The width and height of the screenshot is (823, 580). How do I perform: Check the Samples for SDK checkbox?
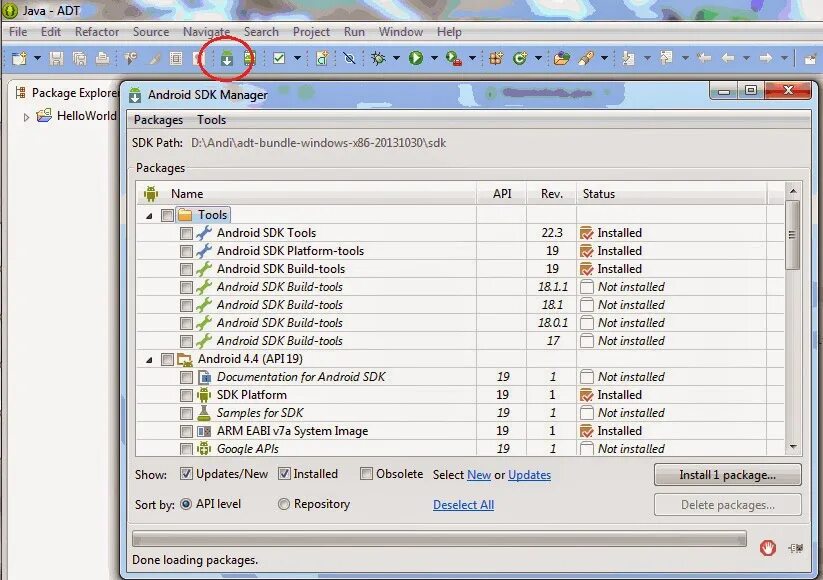point(186,414)
